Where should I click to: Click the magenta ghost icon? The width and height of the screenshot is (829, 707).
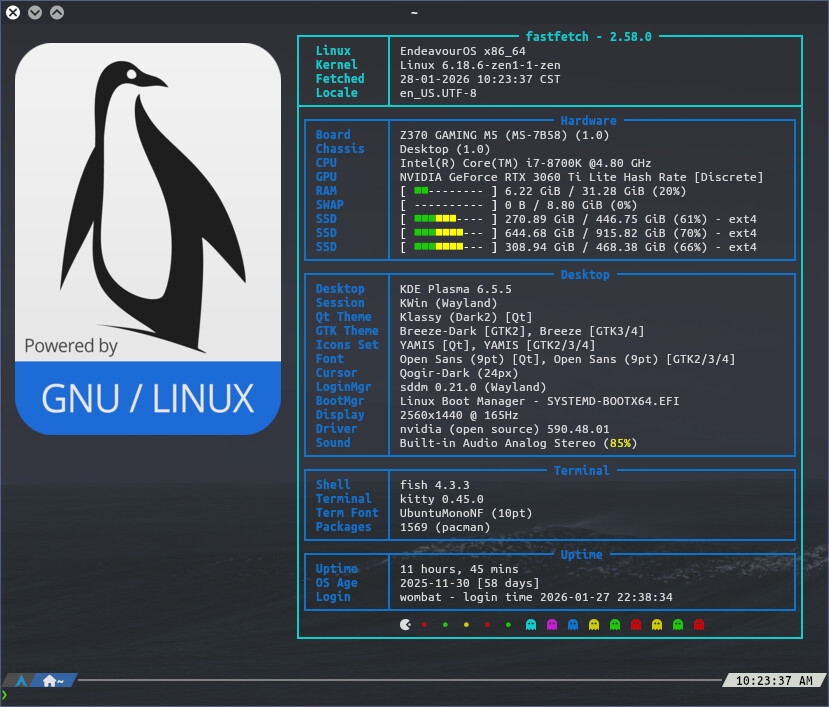[552, 625]
